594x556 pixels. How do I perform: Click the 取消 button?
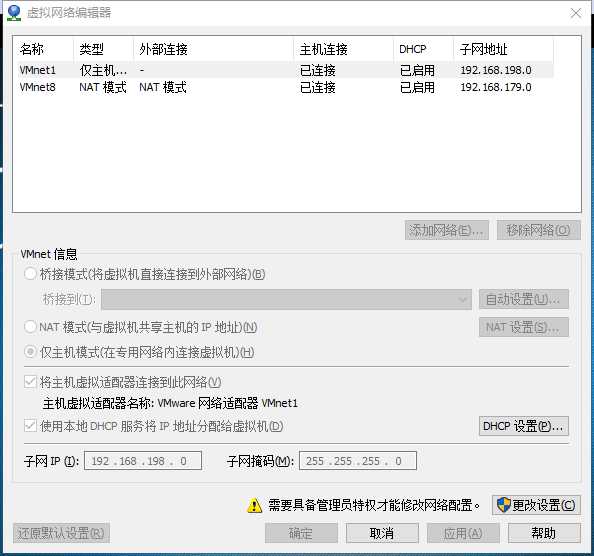pyautogui.click(x=382, y=533)
